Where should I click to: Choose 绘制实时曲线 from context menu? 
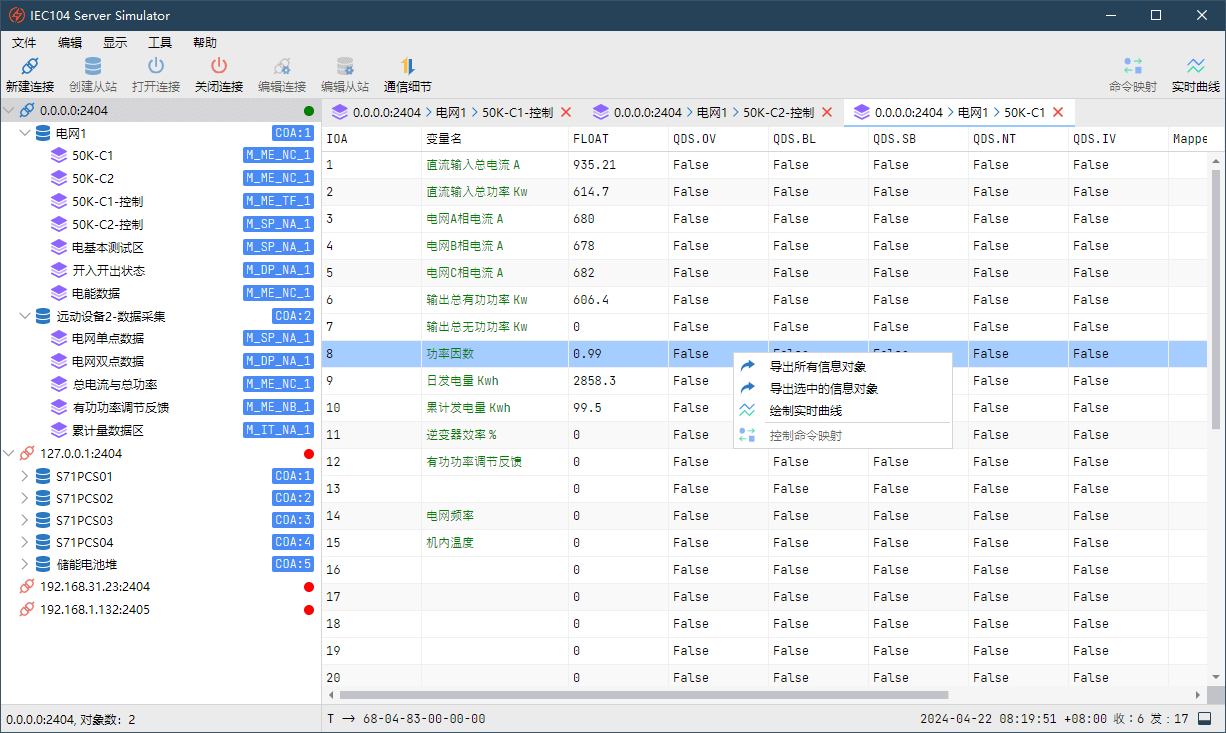click(x=805, y=411)
